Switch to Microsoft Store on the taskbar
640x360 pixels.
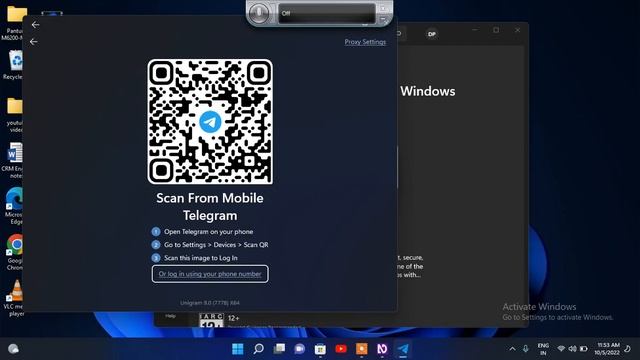pos(320,349)
